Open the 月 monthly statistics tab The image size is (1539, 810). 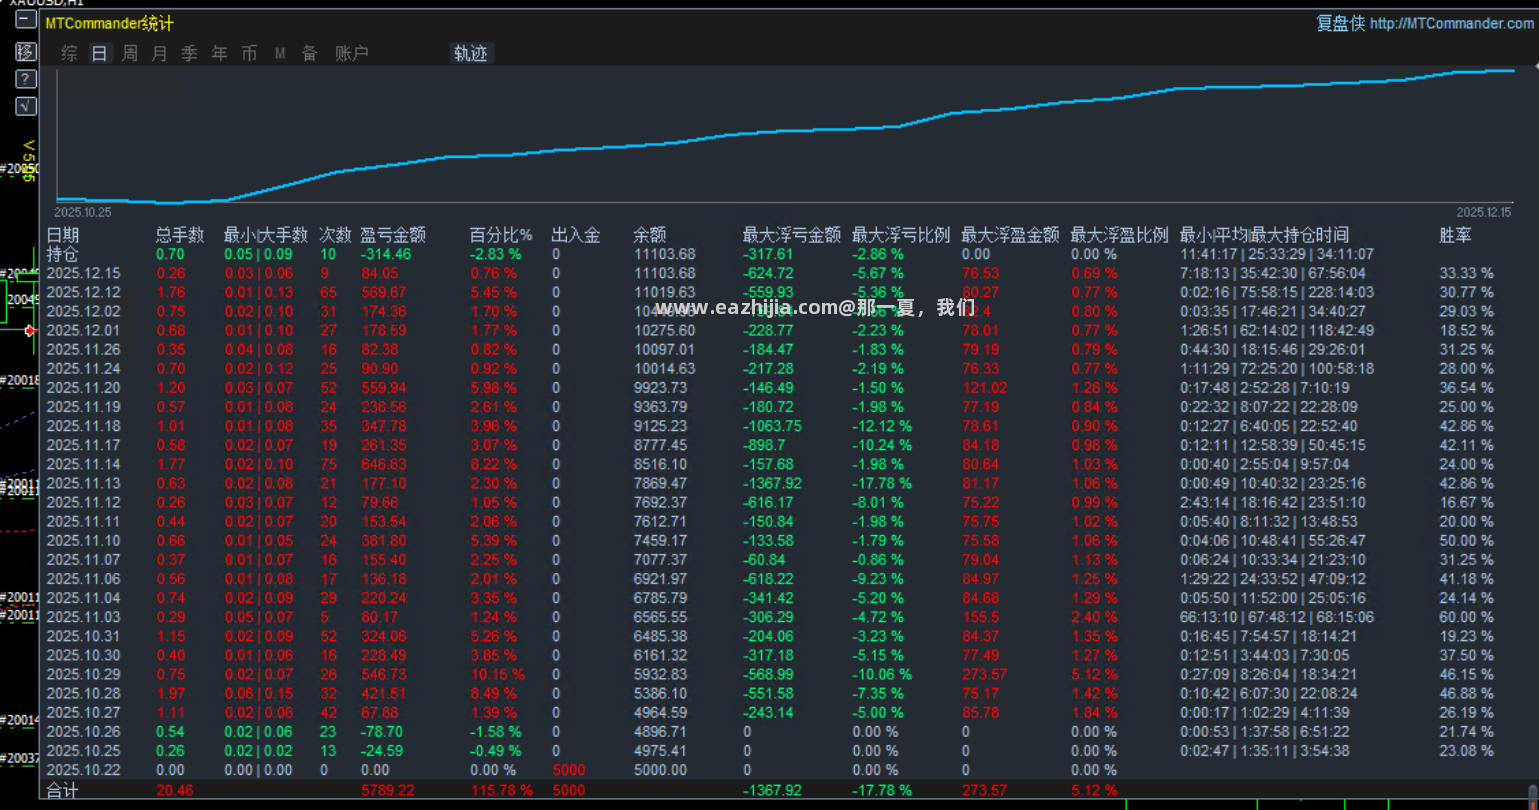pyautogui.click(x=159, y=54)
